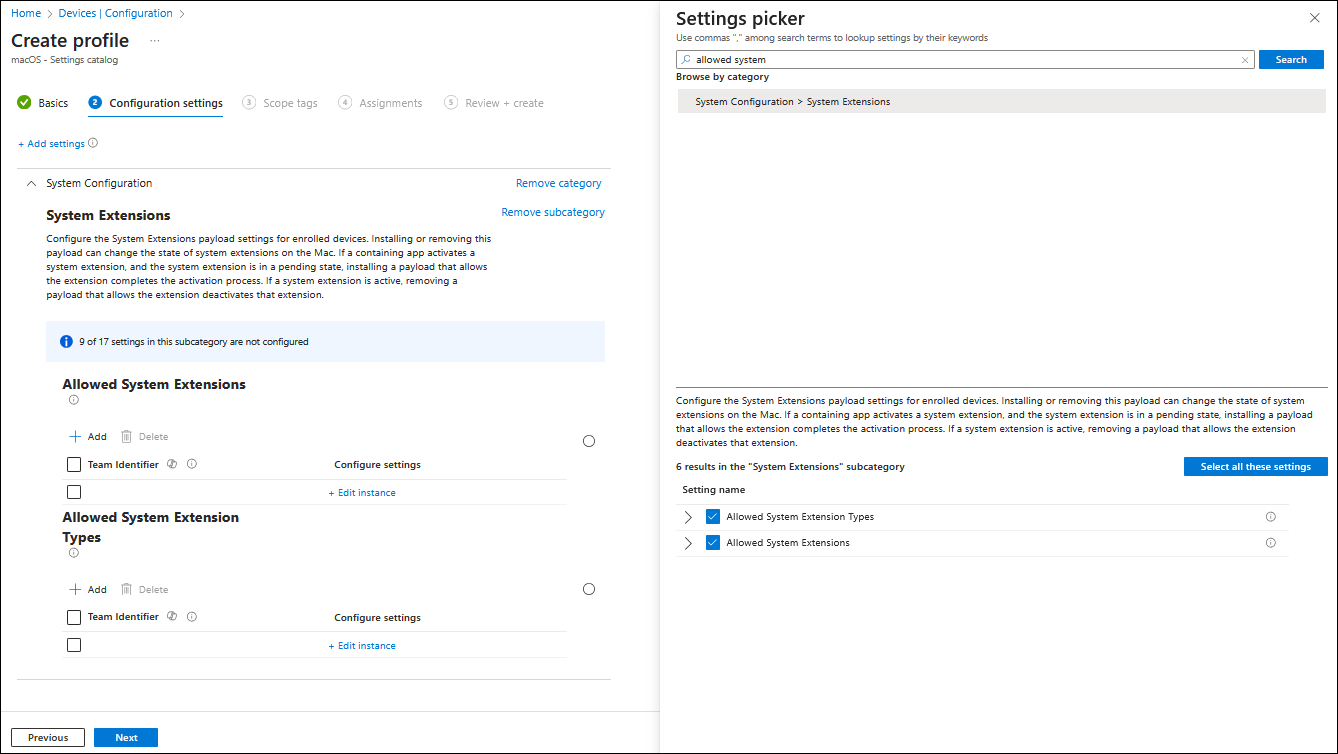The width and height of the screenshot is (1338, 754).
Task: Open the Assignments tab
Action: 380,103
